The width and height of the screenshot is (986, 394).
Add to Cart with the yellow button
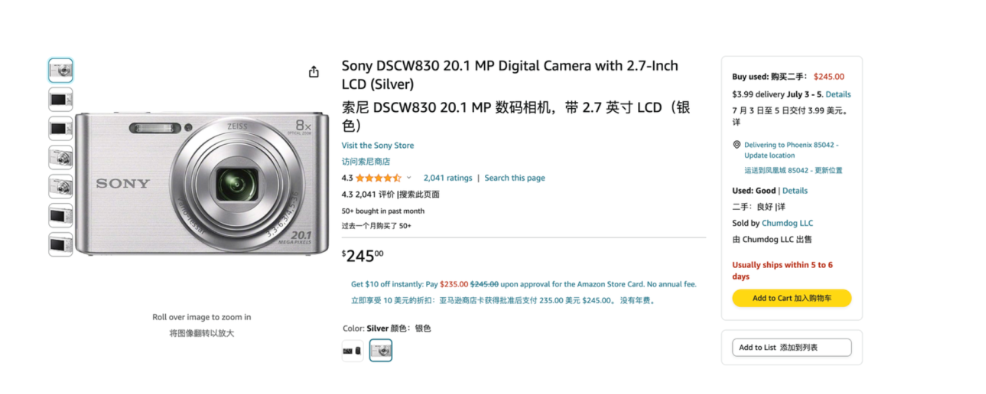coord(792,298)
